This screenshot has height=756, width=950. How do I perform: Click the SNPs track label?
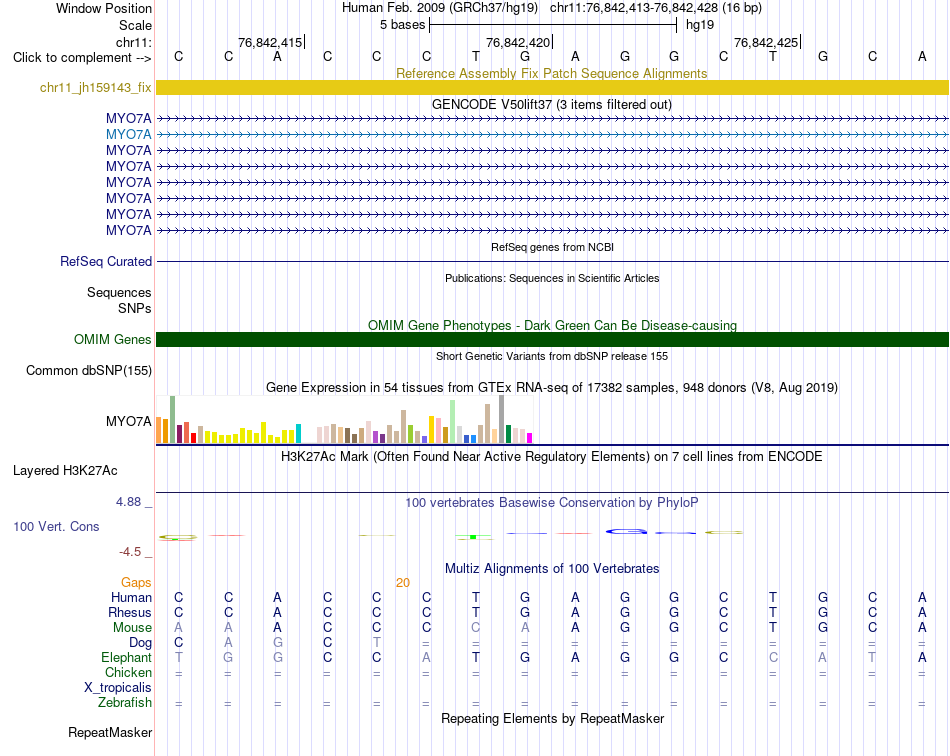135,308
